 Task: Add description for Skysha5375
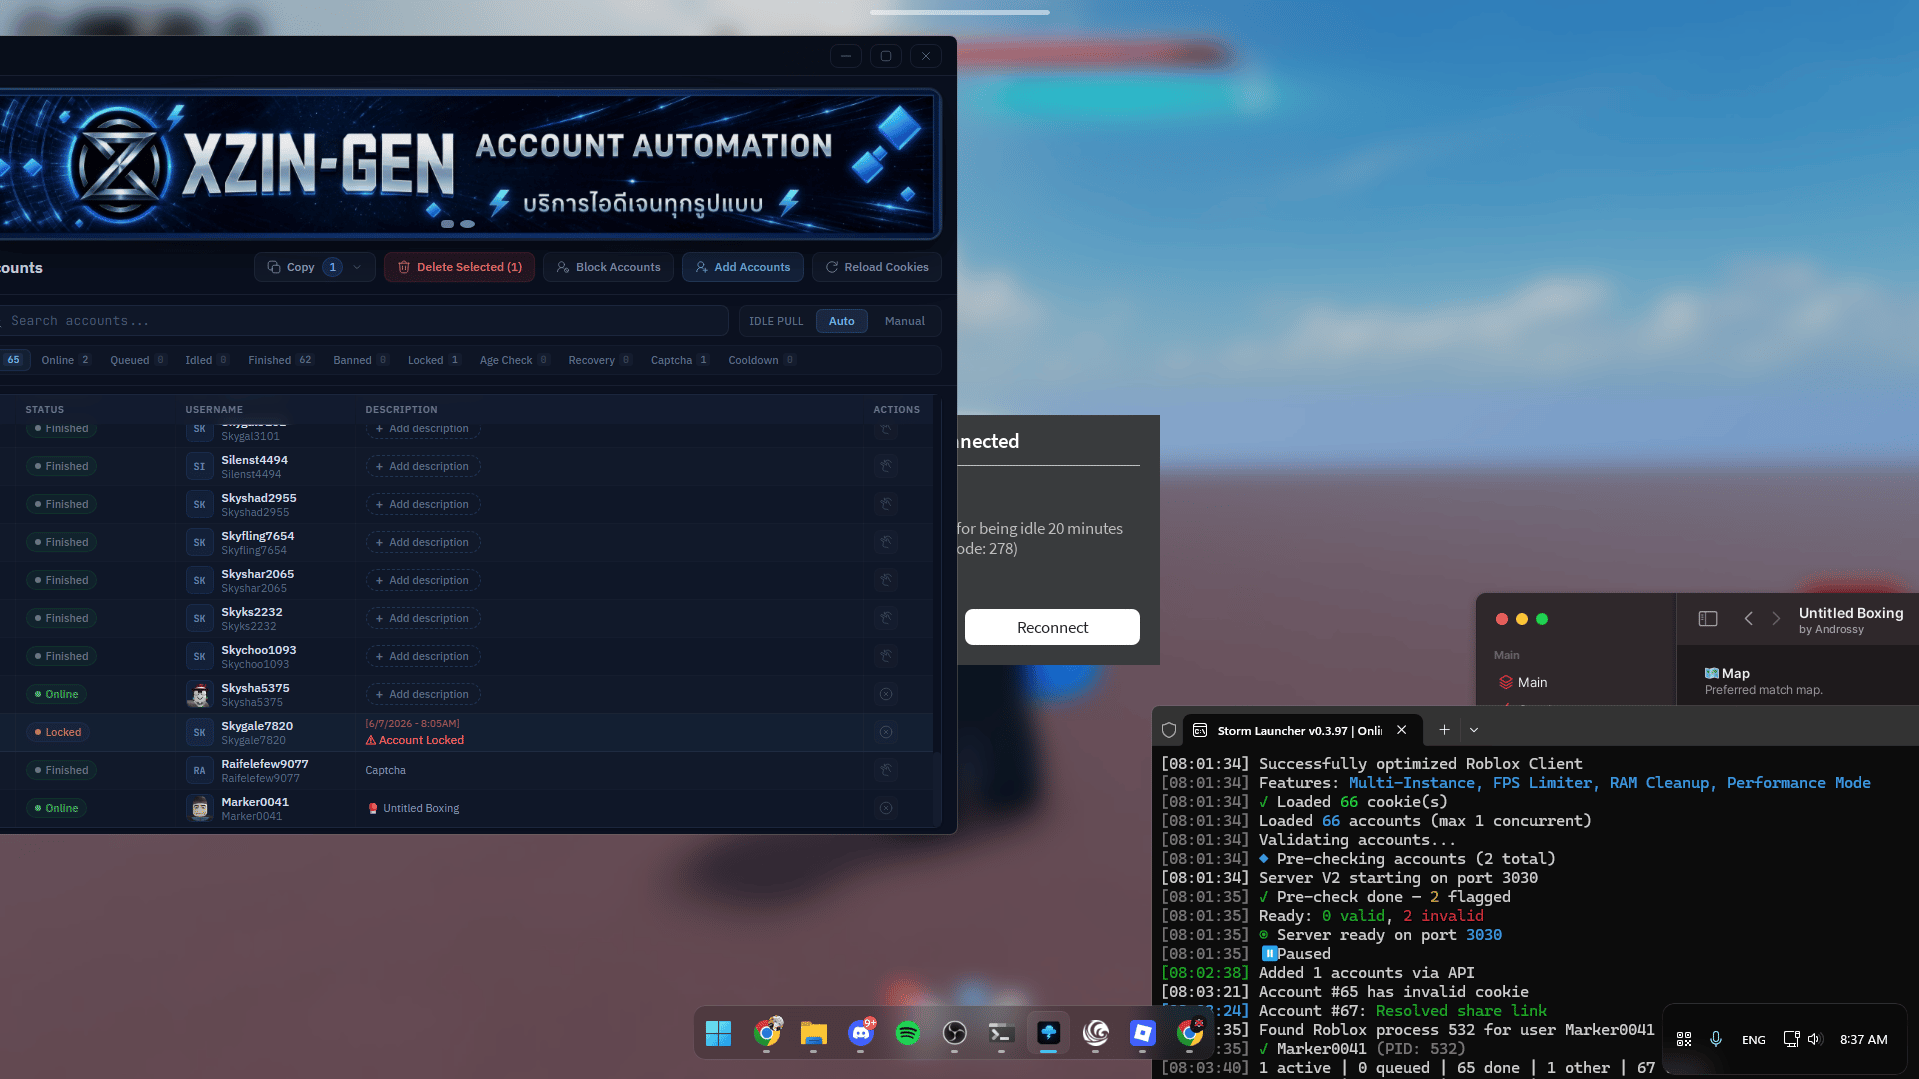coord(422,694)
